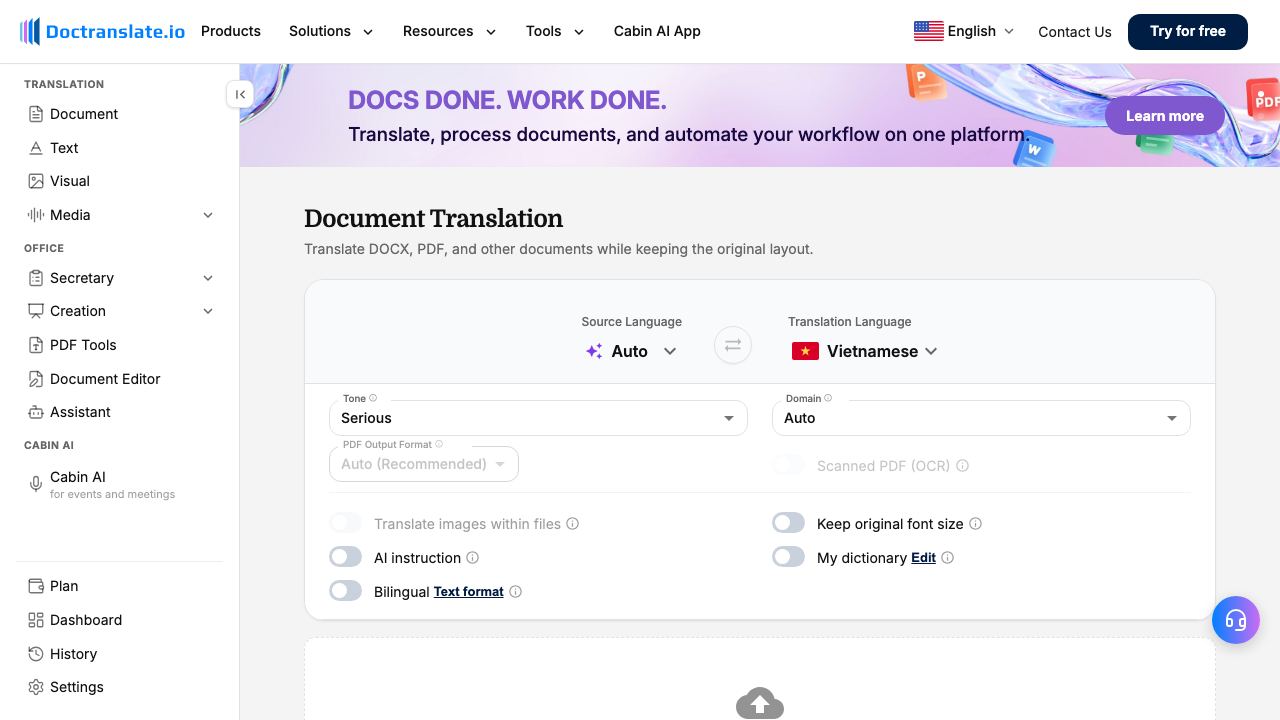Click the Doctranslate.io logo
The height and width of the screenshot is (720, 1280).
(103, 31)
